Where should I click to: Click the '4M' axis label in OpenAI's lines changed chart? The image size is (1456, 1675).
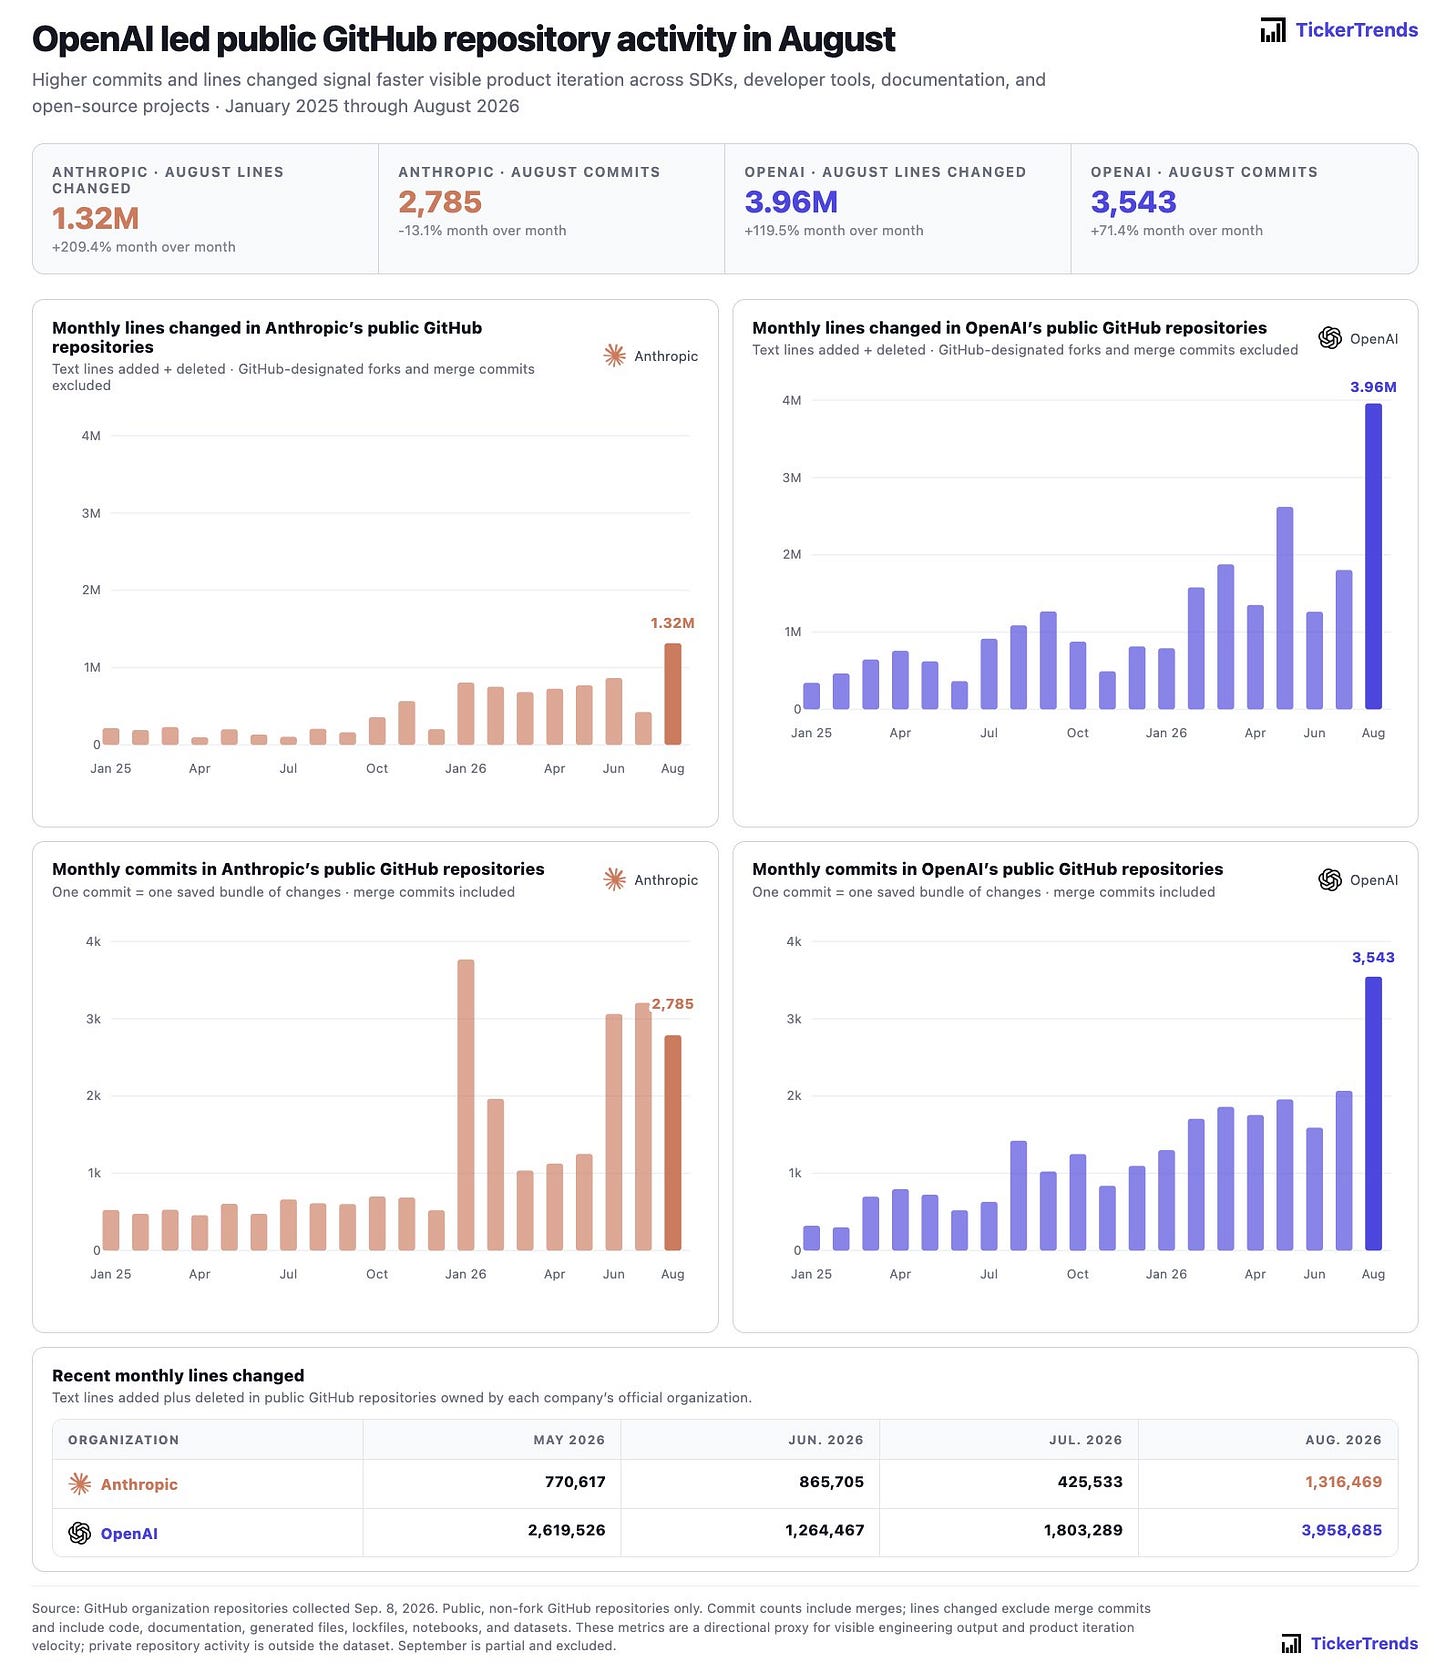792,400
